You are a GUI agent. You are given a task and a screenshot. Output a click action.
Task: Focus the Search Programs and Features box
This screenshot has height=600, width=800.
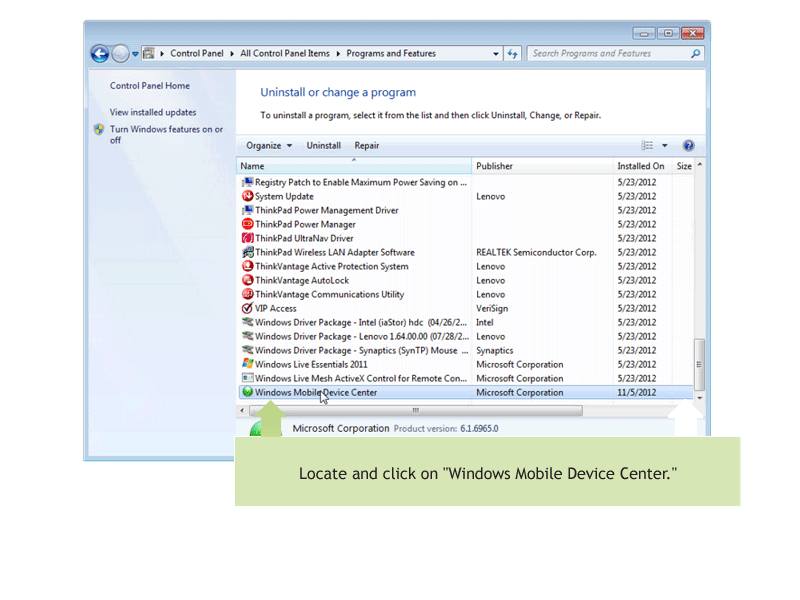tap(615, 53)
